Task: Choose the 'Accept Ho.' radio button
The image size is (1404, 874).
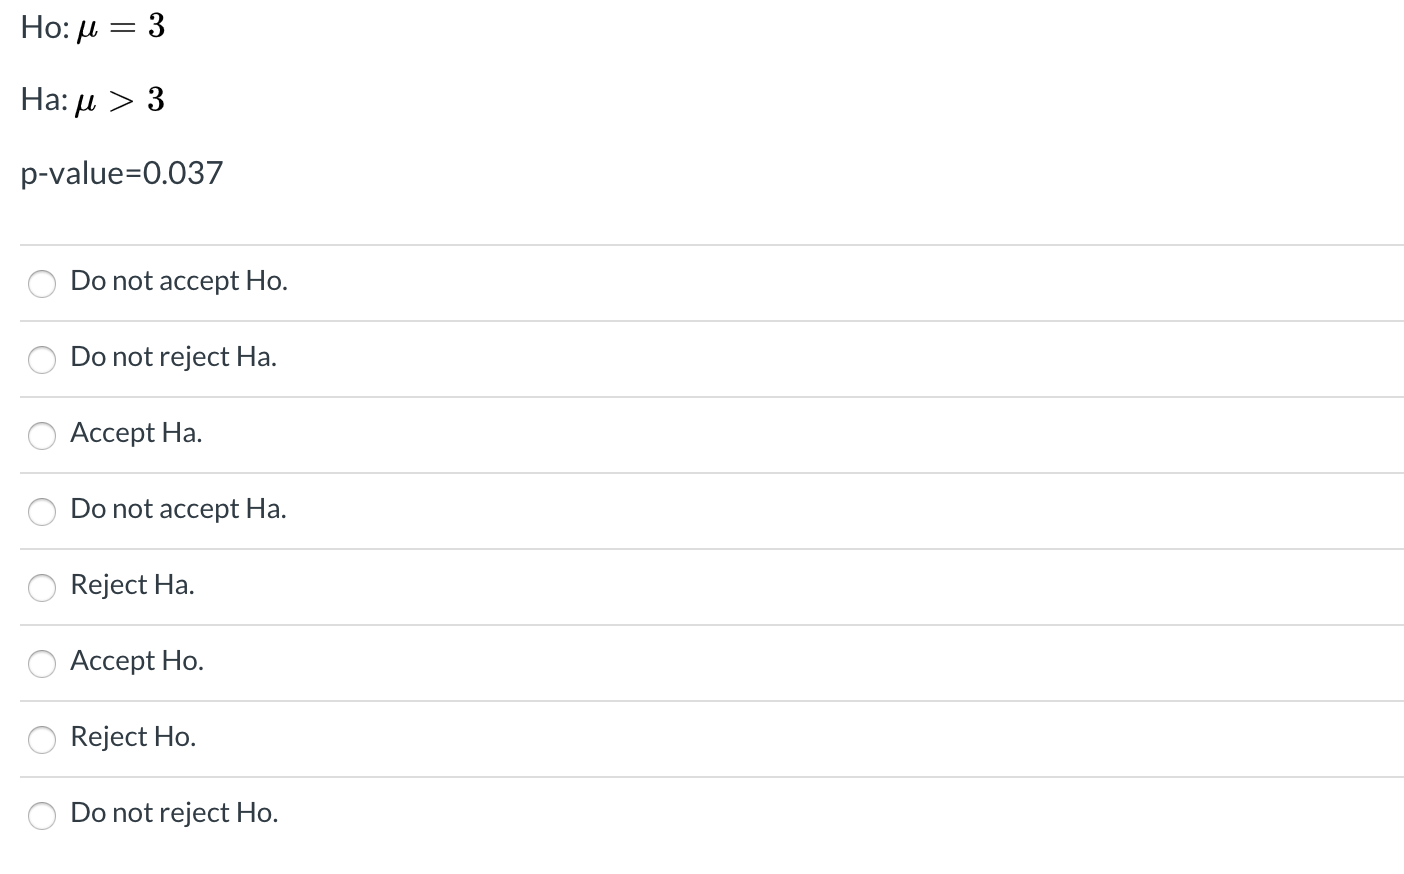Action: click(x=42, y=664)
